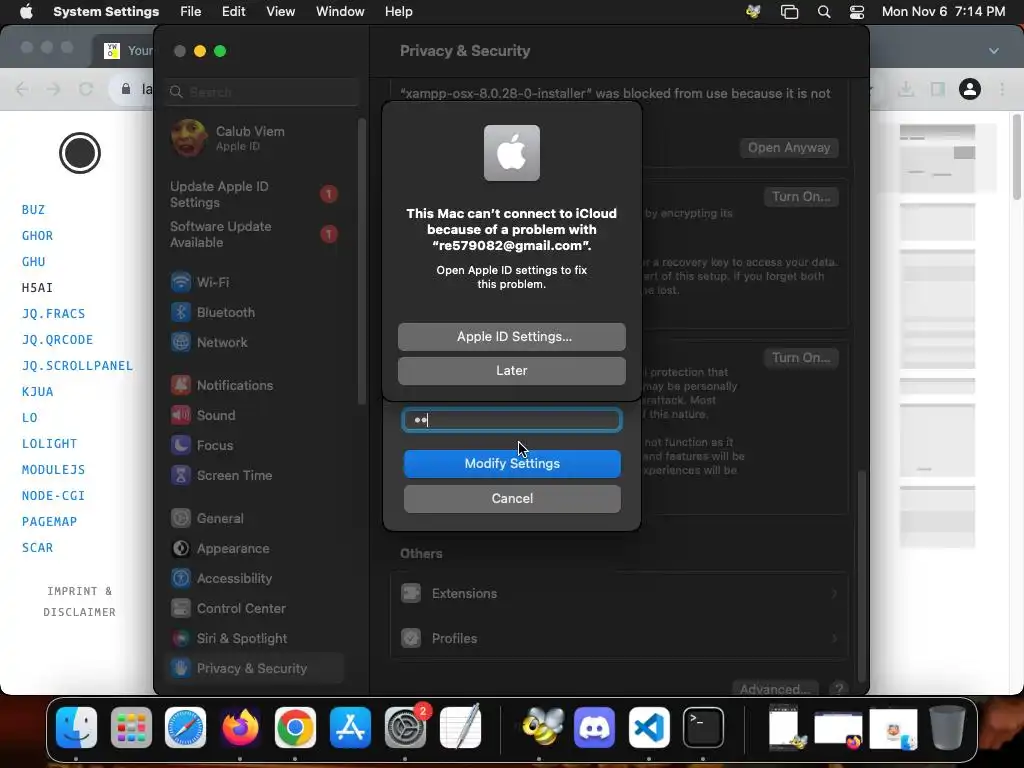This screenshot has width=1024, height=768.
Task: Open Software Update Available item
Action: (x=255, y=234)
